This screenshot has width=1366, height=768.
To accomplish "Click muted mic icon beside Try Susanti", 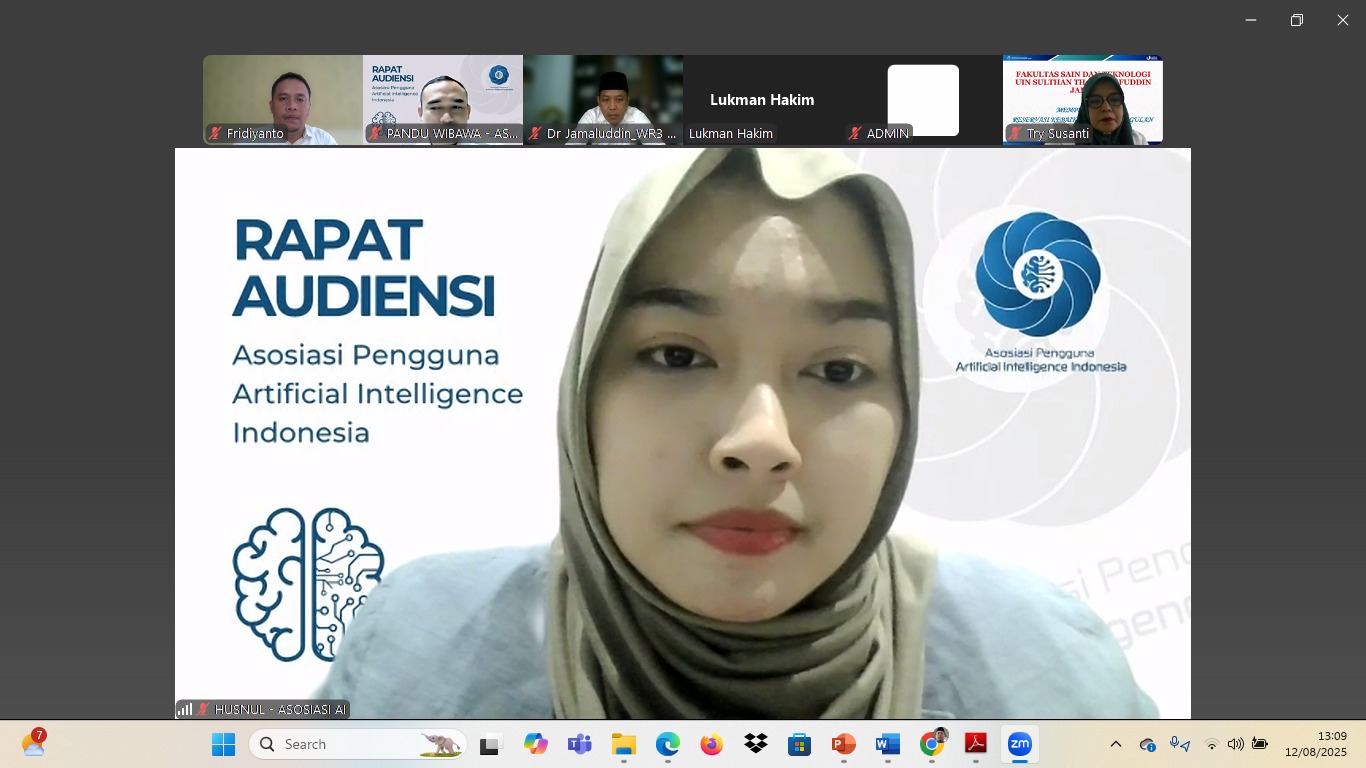I will tap(1015, 133).
